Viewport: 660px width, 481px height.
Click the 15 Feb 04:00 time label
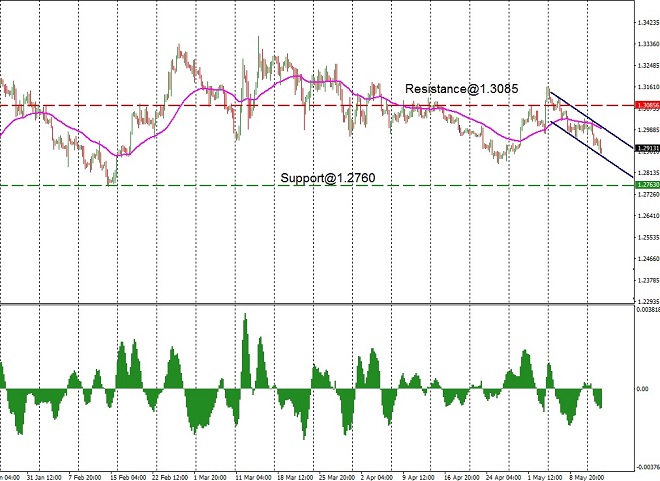[126, 478]
